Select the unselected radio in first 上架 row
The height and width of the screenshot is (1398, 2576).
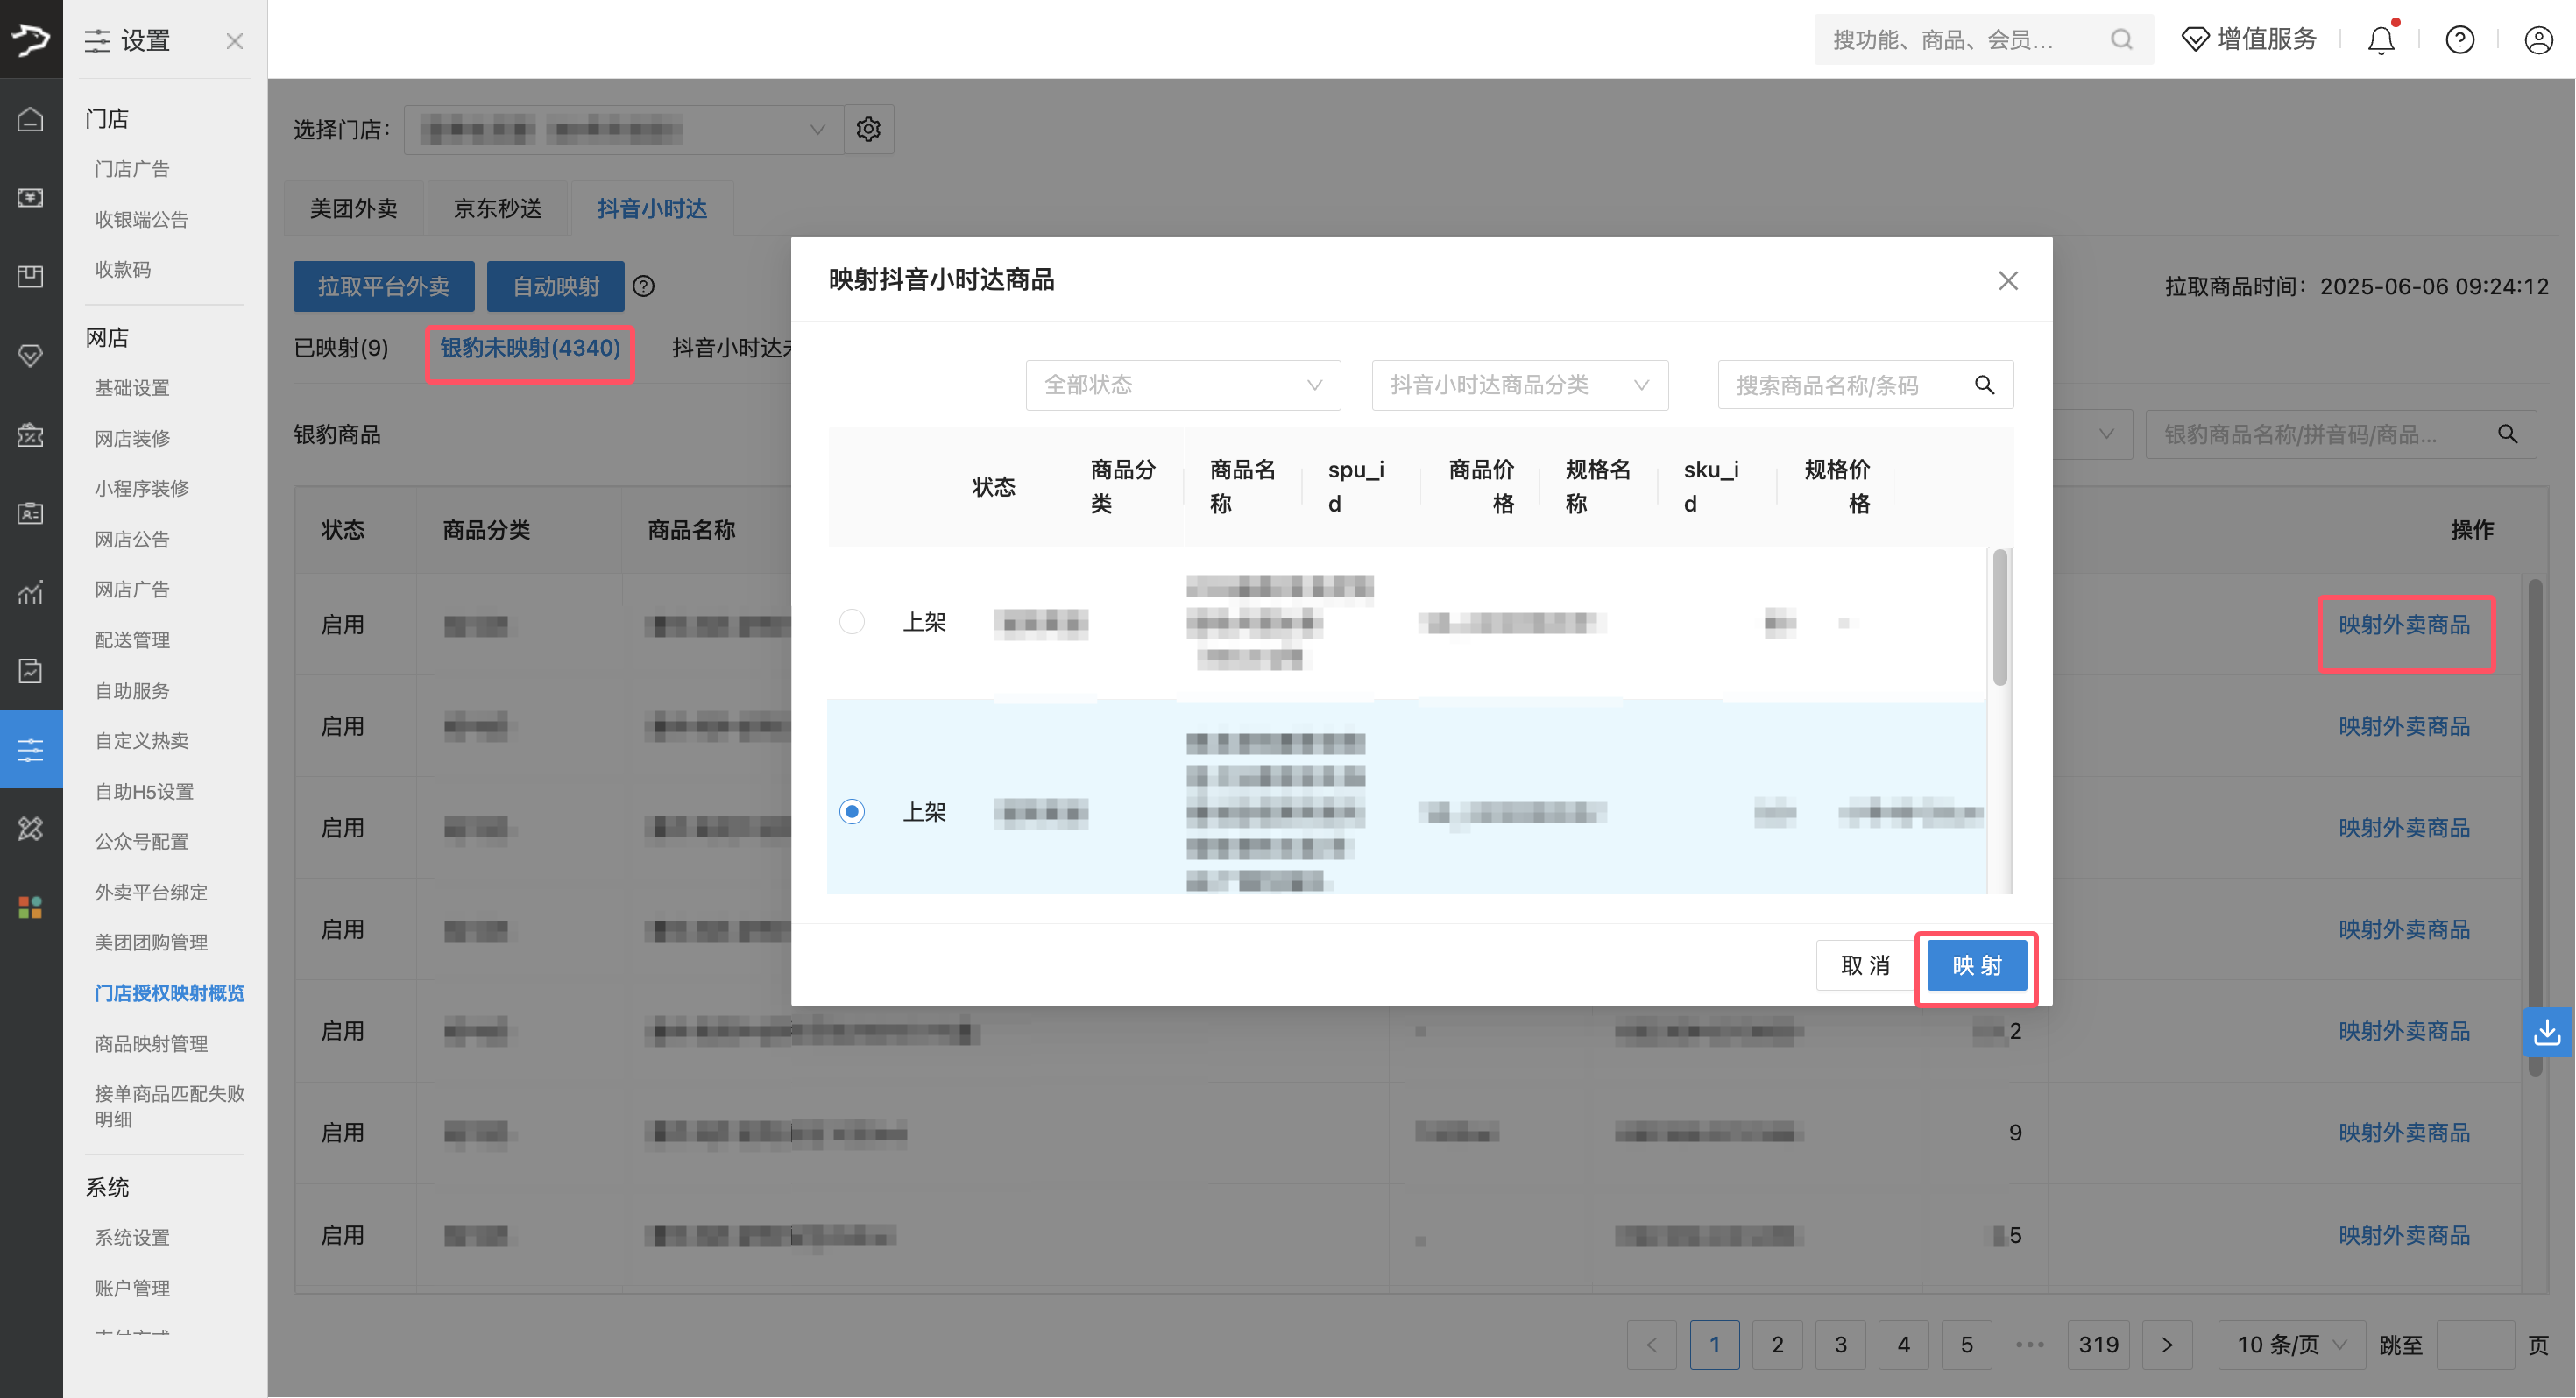(x=852, y=622)
